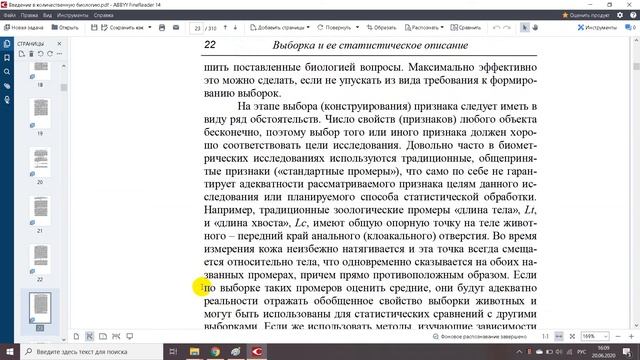This screenshot has width=640, height=360.
Task: Toggle one-page view mode icon
Action: pos(76,336)
